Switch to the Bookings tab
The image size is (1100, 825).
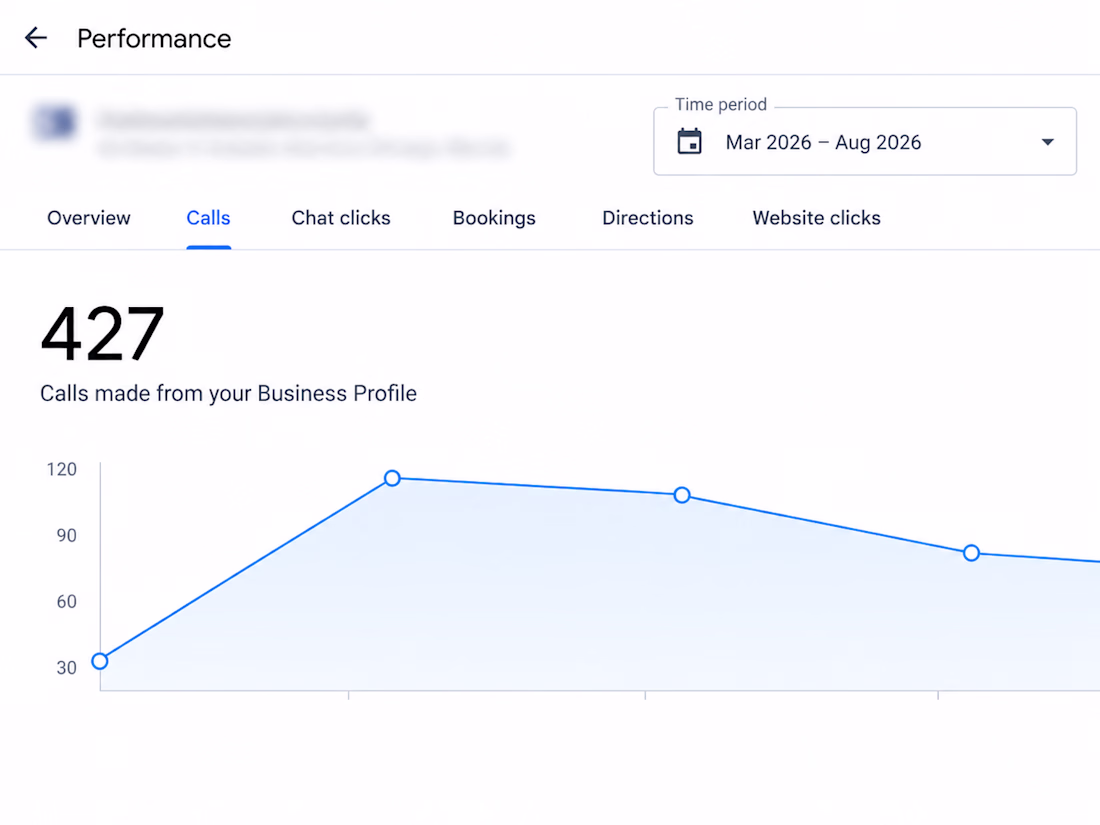tap(494, 218)
